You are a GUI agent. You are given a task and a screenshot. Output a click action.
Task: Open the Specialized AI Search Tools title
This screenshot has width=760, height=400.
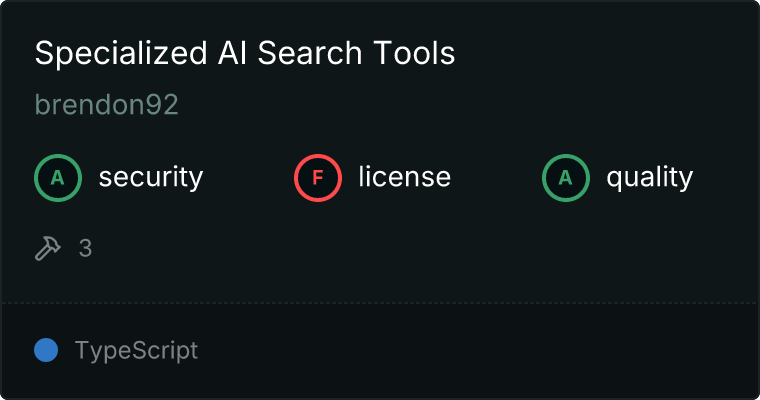245,54
